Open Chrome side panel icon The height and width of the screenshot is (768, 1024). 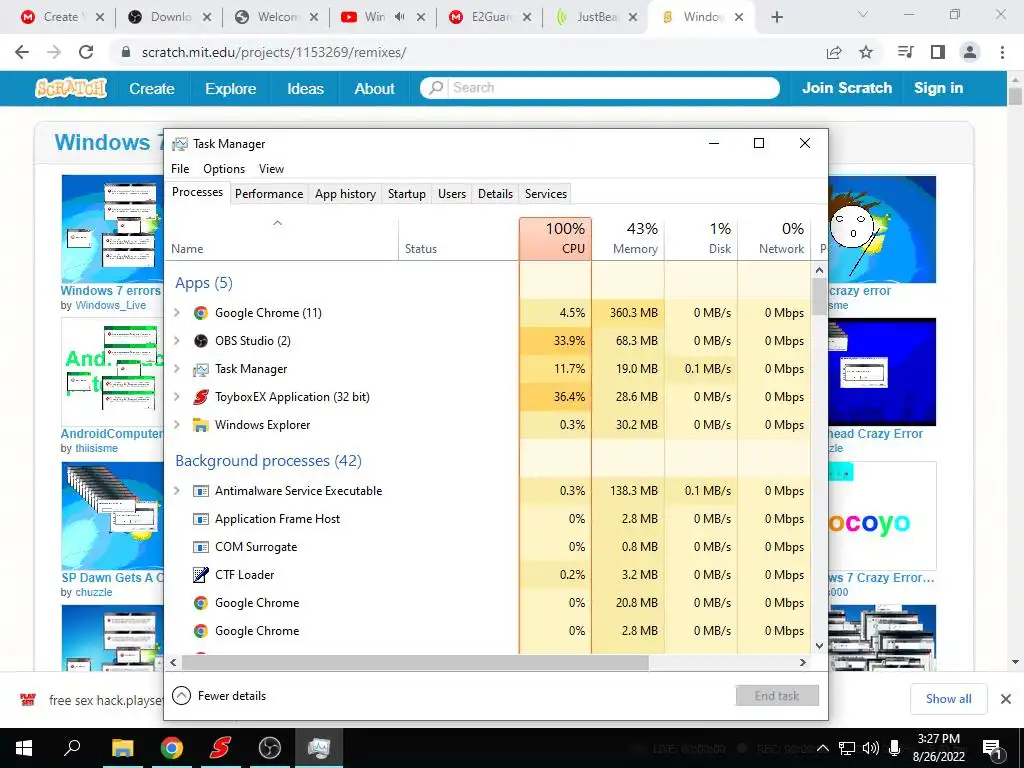click(938, 52)
